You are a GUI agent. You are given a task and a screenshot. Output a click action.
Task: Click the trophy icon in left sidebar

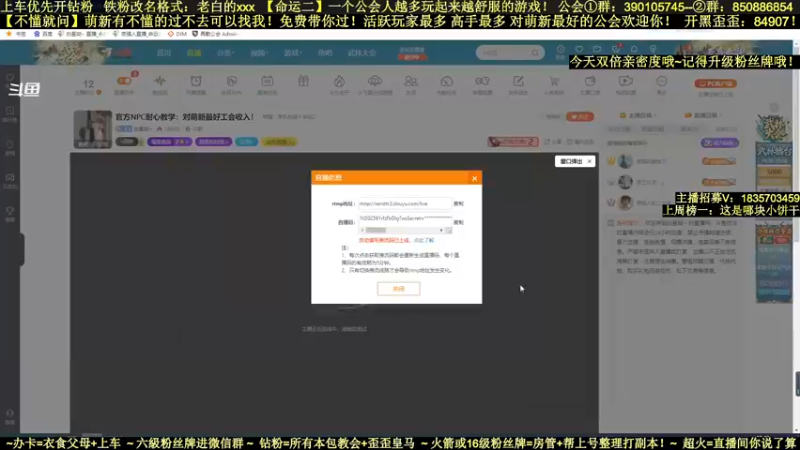[10, 211]
